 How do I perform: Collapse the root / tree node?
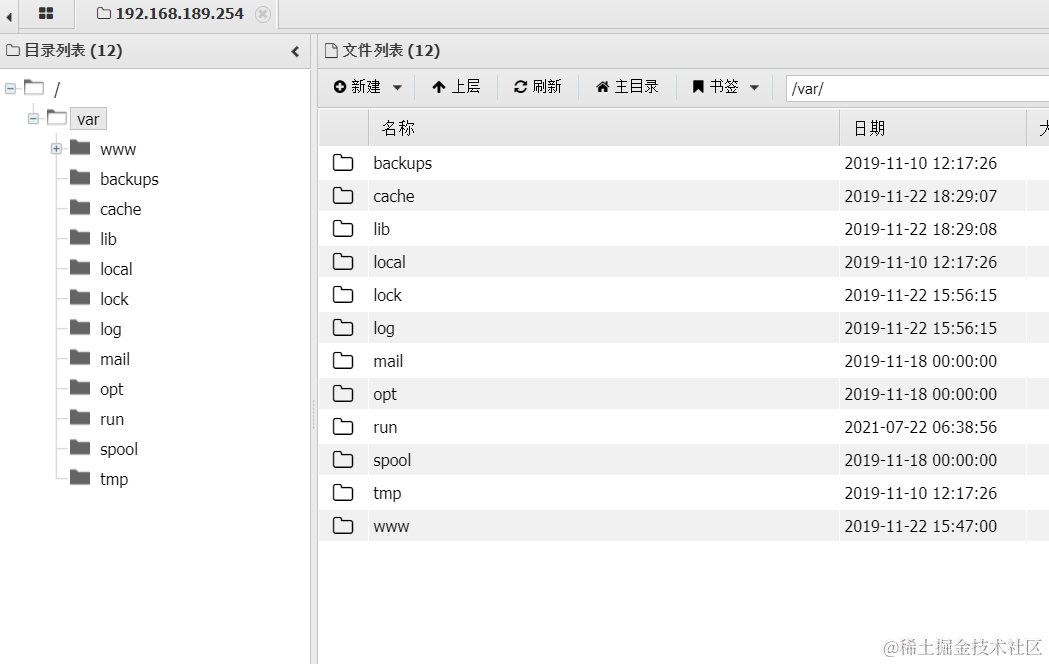click(x=10, y=88)
